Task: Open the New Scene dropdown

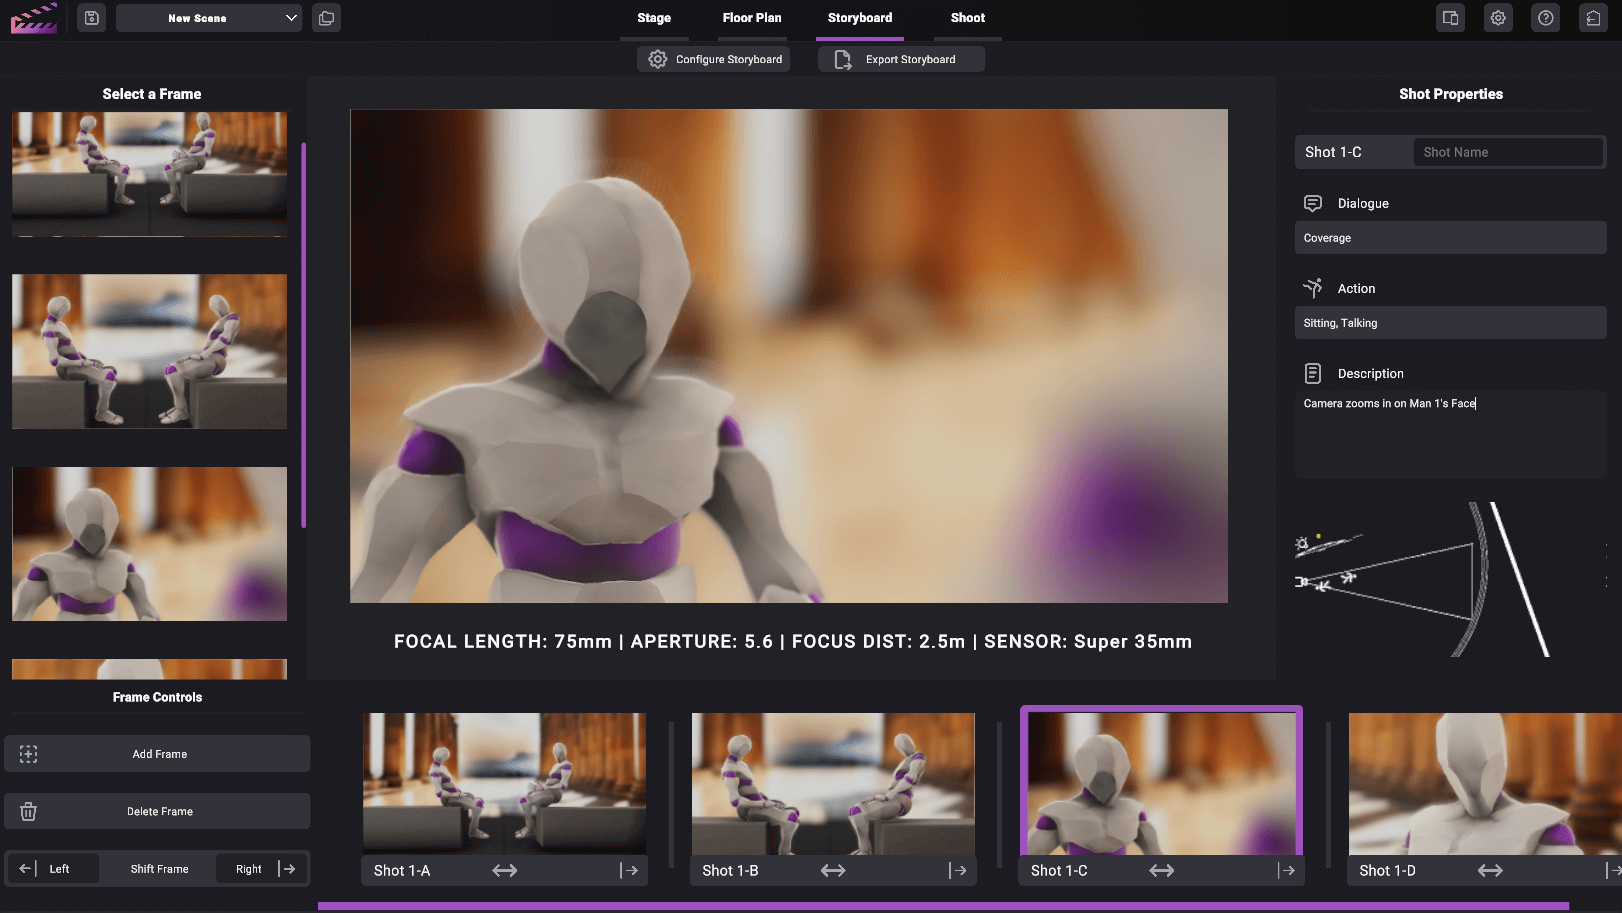Action: pos(208,17)
